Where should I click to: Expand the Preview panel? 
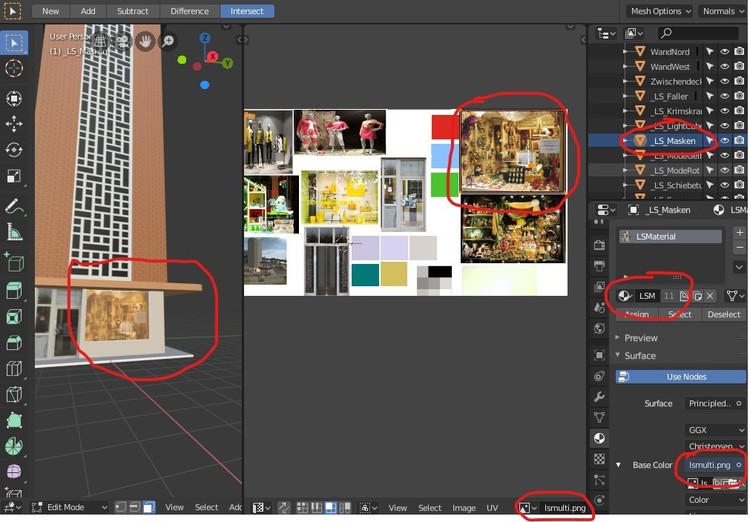pyautogui.click(x=640, y=338)
